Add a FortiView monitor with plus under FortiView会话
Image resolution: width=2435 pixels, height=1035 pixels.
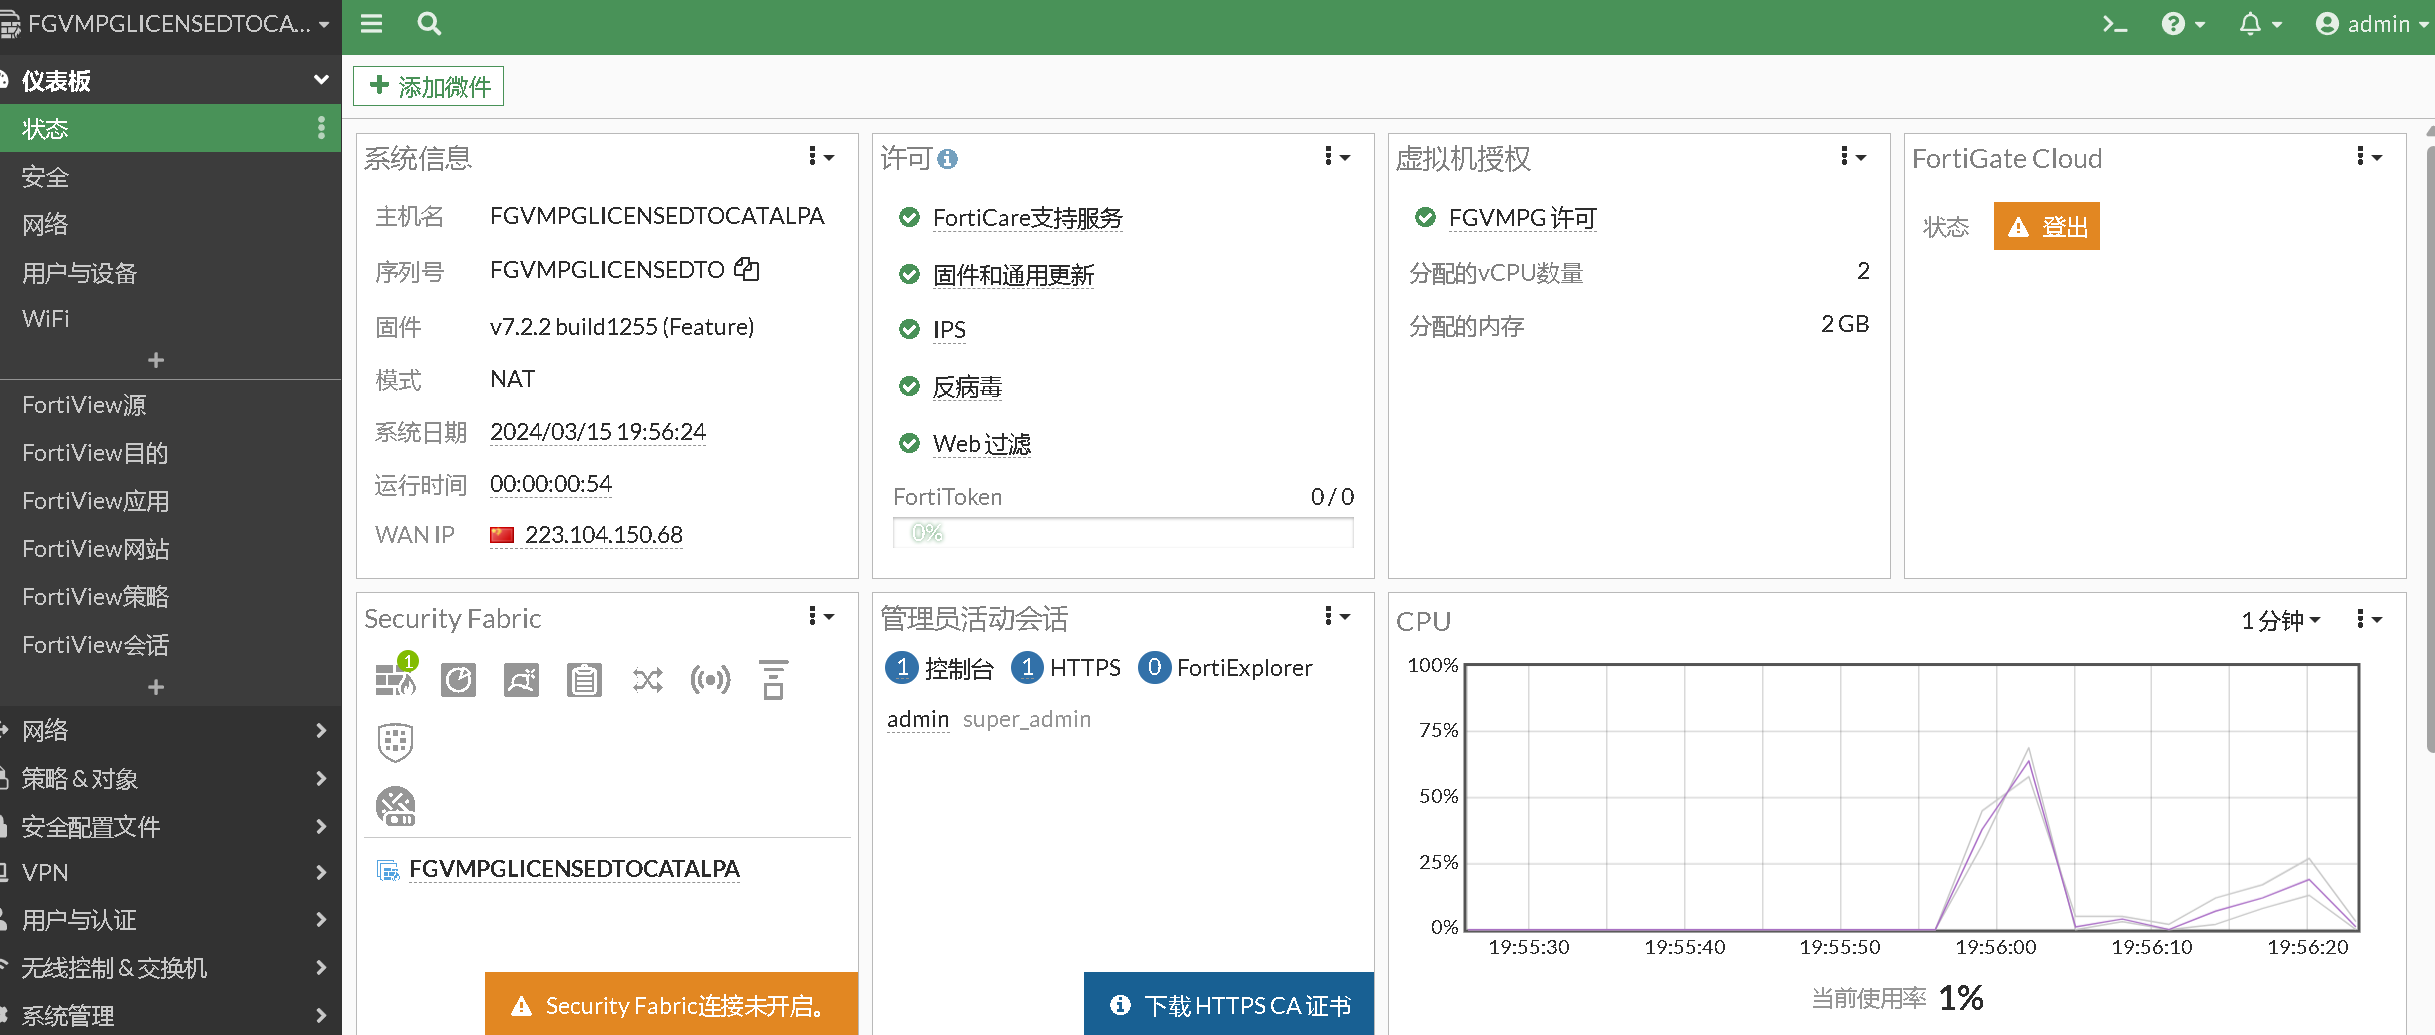click(156, 687)
